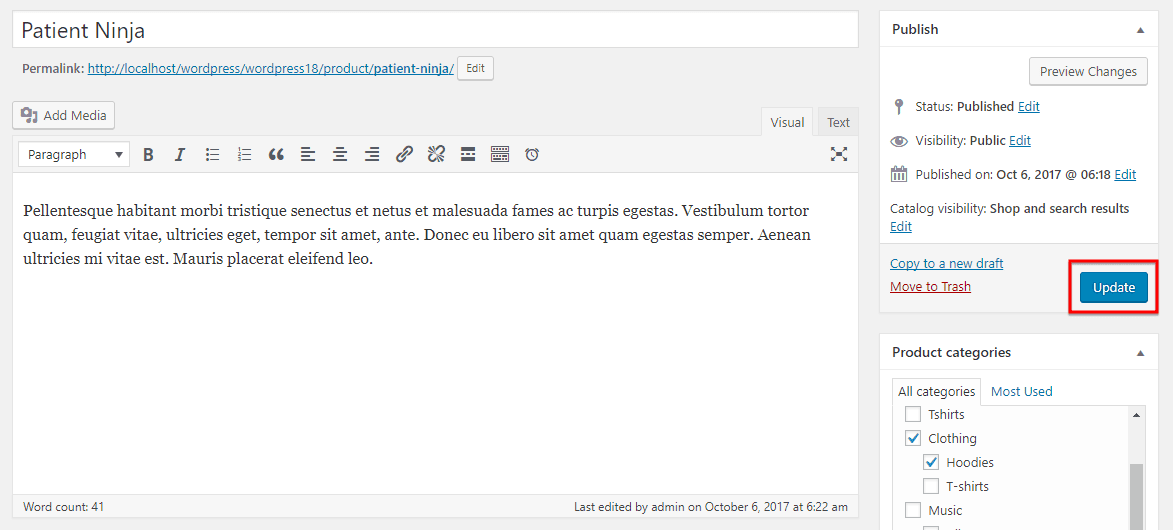This screenshot has width=1173, height=530.
Task: Insert the Read More tag
Action: (x=468, y=154)
